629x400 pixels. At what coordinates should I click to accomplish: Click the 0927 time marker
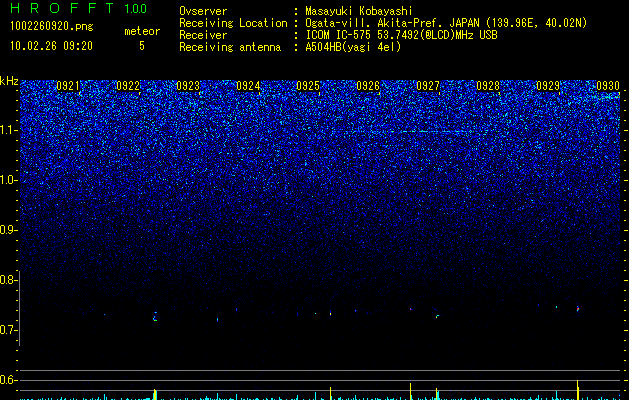click(x=428, y=86)
